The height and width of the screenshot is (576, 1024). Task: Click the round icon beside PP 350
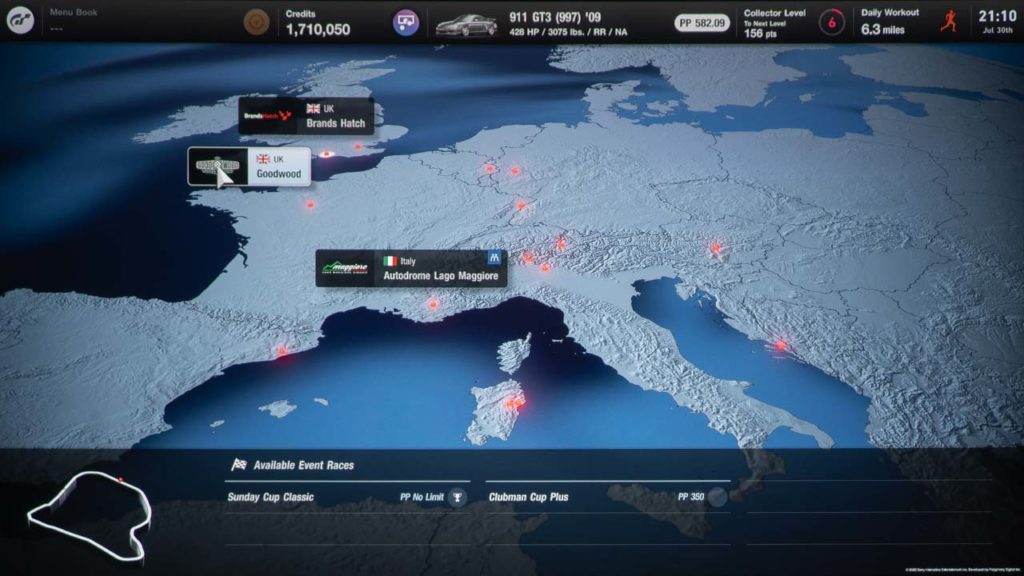tap(718, 497)
